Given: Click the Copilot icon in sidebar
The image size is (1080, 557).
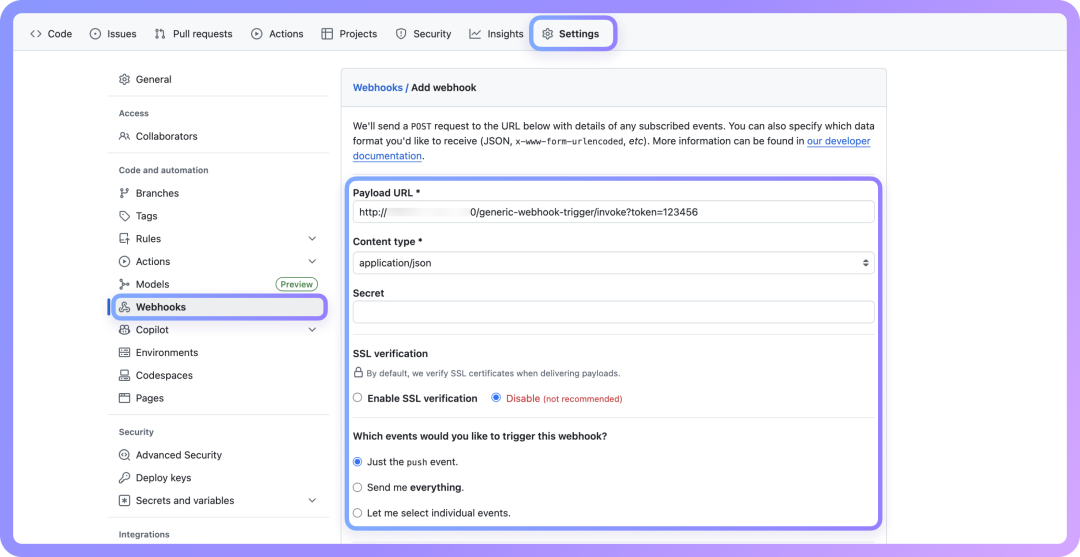Looking at the screenshot, I should (x=125, y=330).
